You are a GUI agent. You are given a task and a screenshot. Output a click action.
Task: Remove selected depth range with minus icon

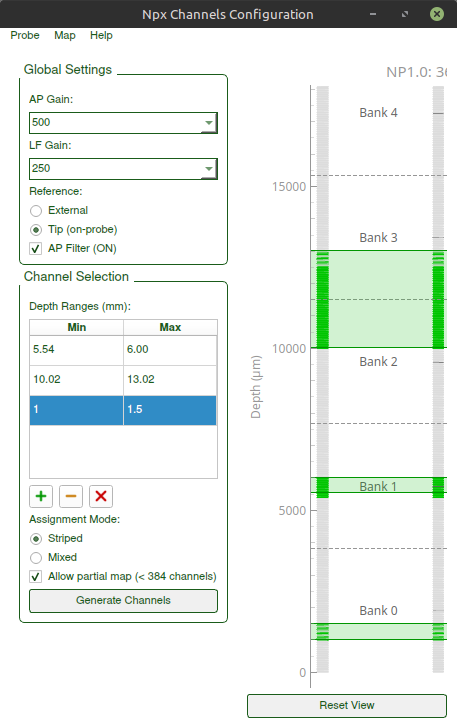tap(71, 496)
